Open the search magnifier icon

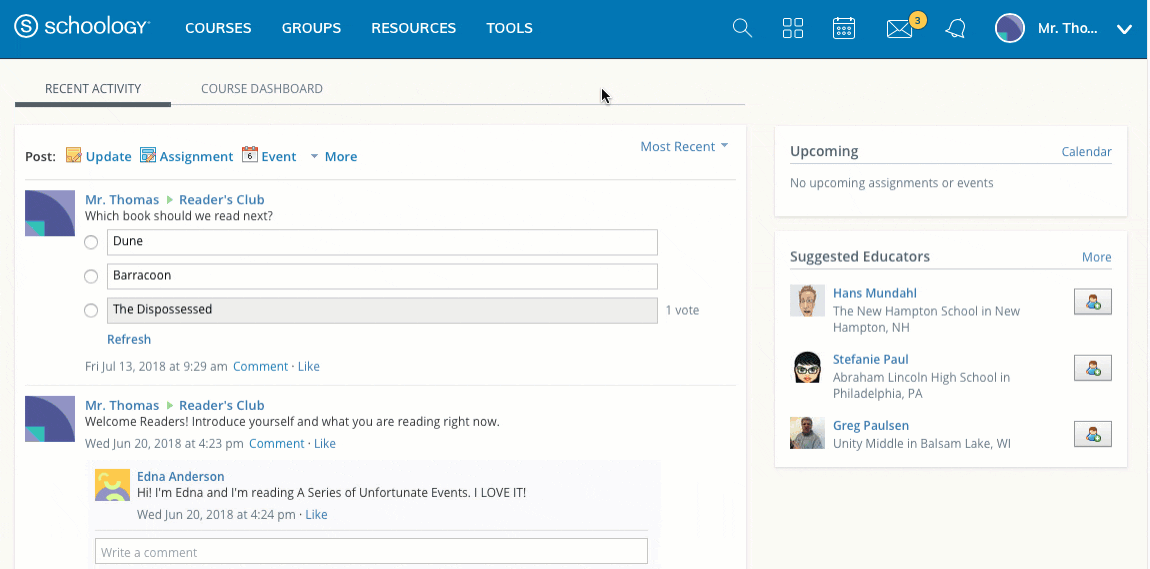click(742, 29)
